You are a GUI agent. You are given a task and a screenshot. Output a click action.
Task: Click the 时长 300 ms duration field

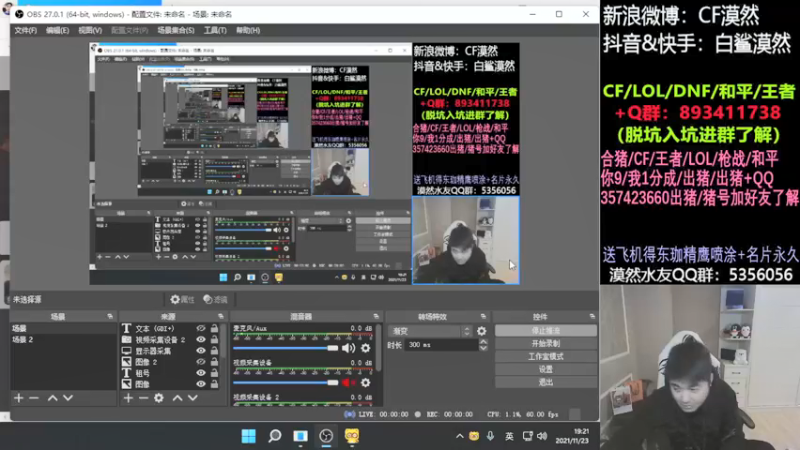(442, 345)
